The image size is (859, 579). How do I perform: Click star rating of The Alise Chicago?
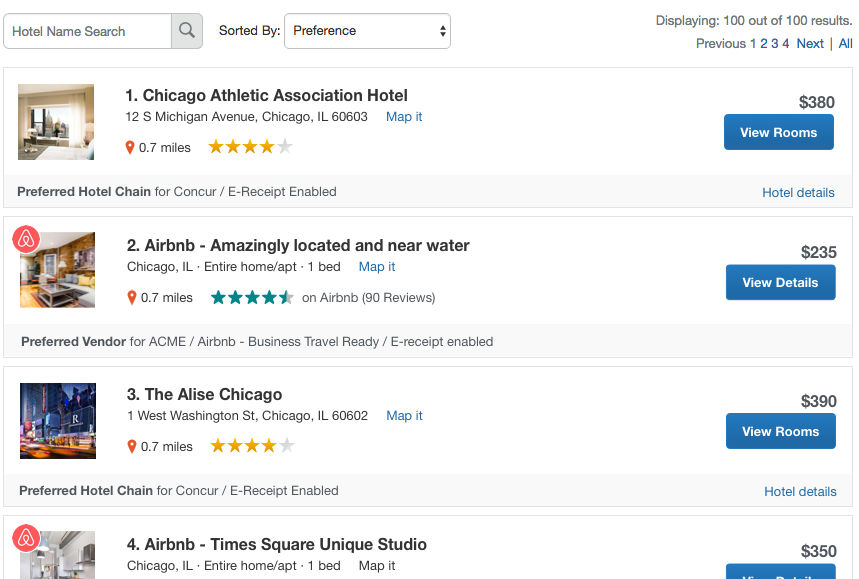253,446
